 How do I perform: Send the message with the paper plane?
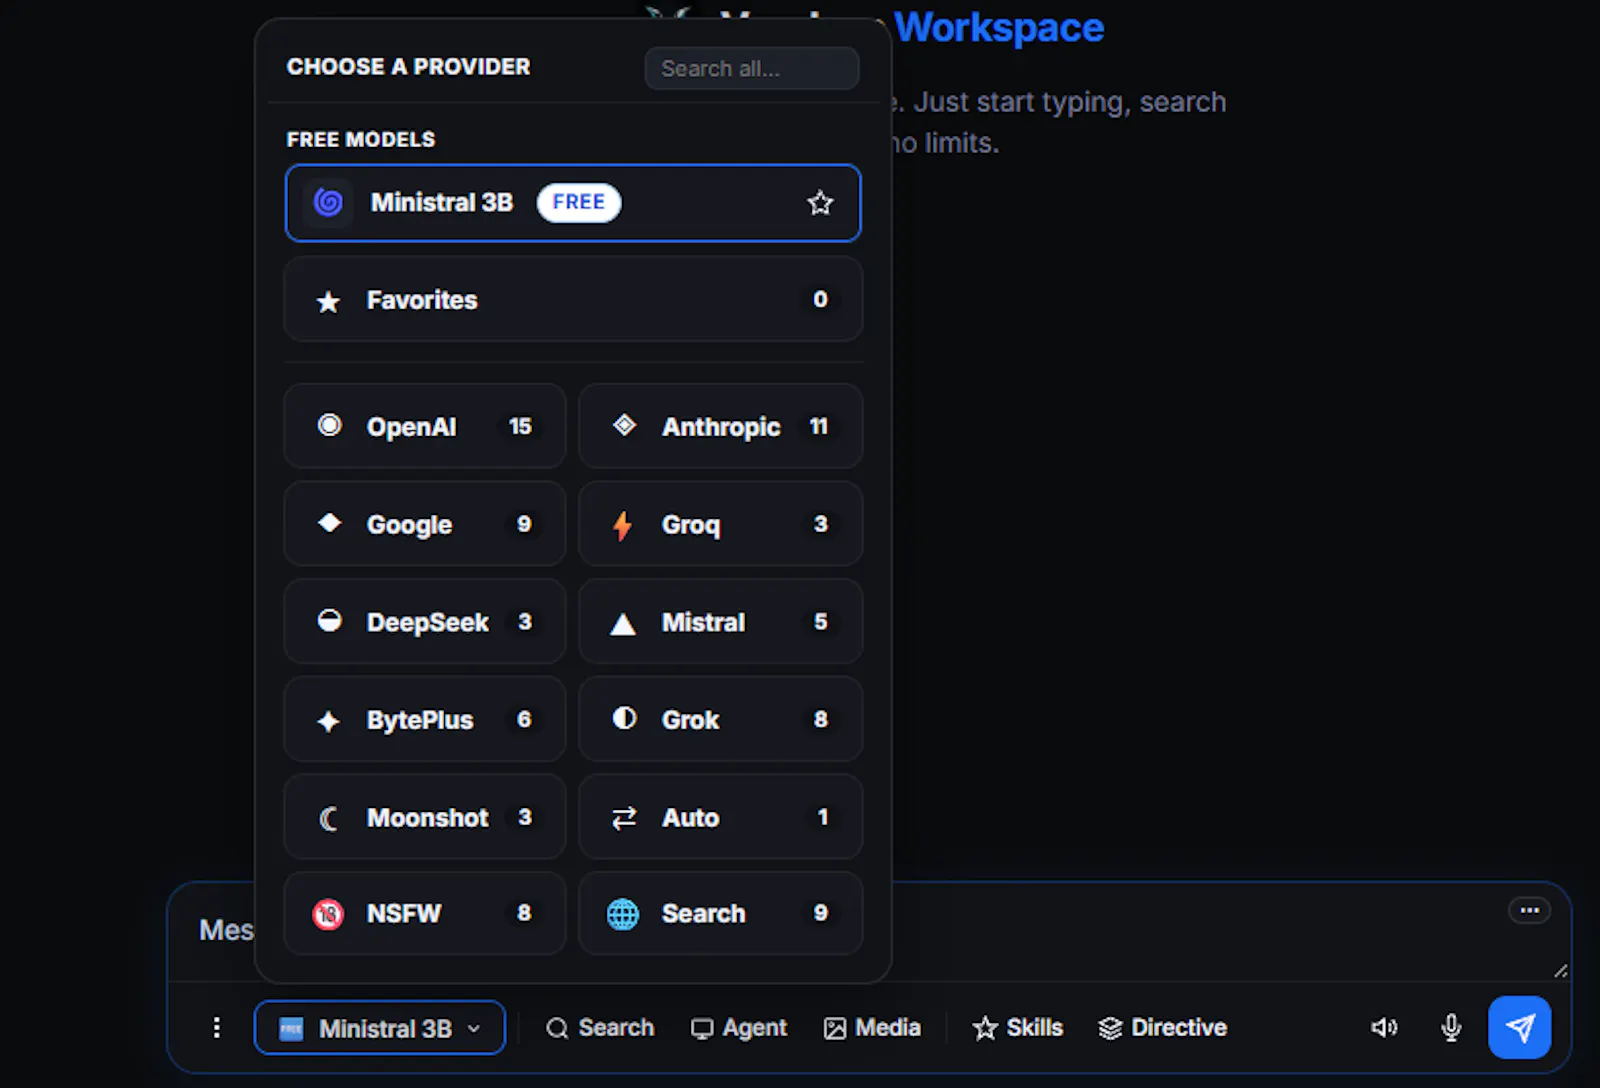pos(1519,1027)
